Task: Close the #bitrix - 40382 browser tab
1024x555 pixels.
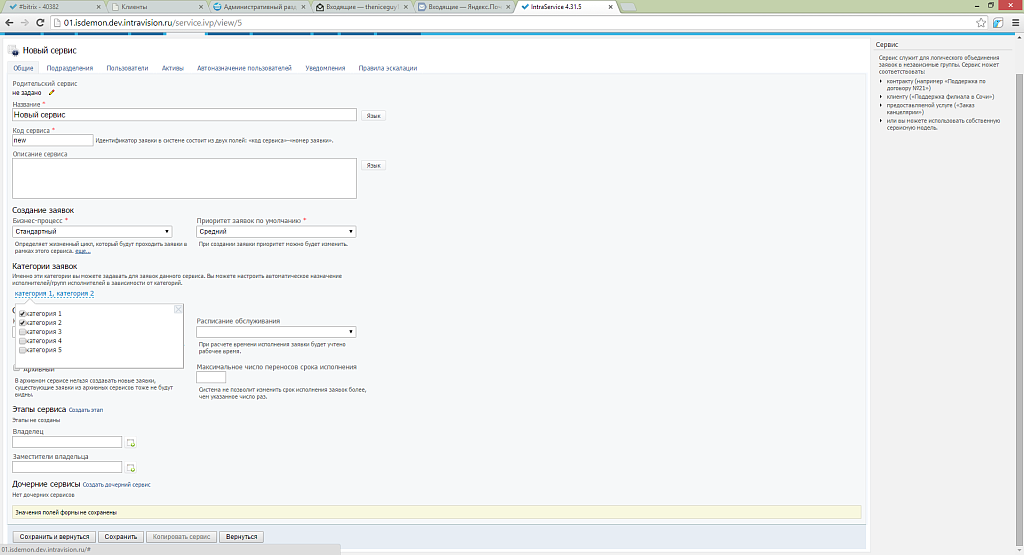Action: (99, 7)
